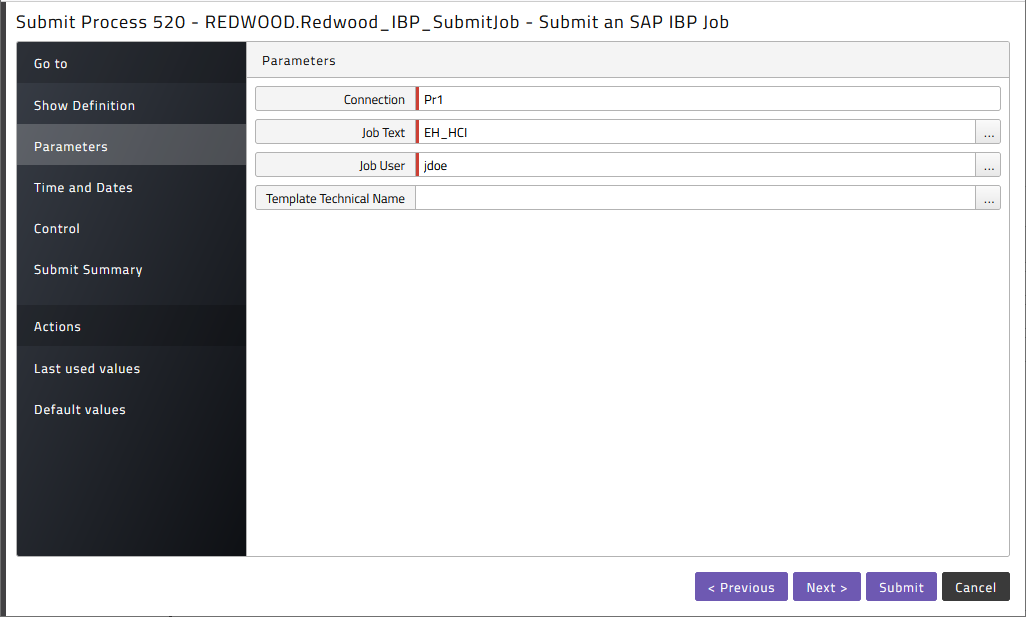The image size is (1026, 617).
Task: Click the Actions sidebar heading
Action: 132,326
